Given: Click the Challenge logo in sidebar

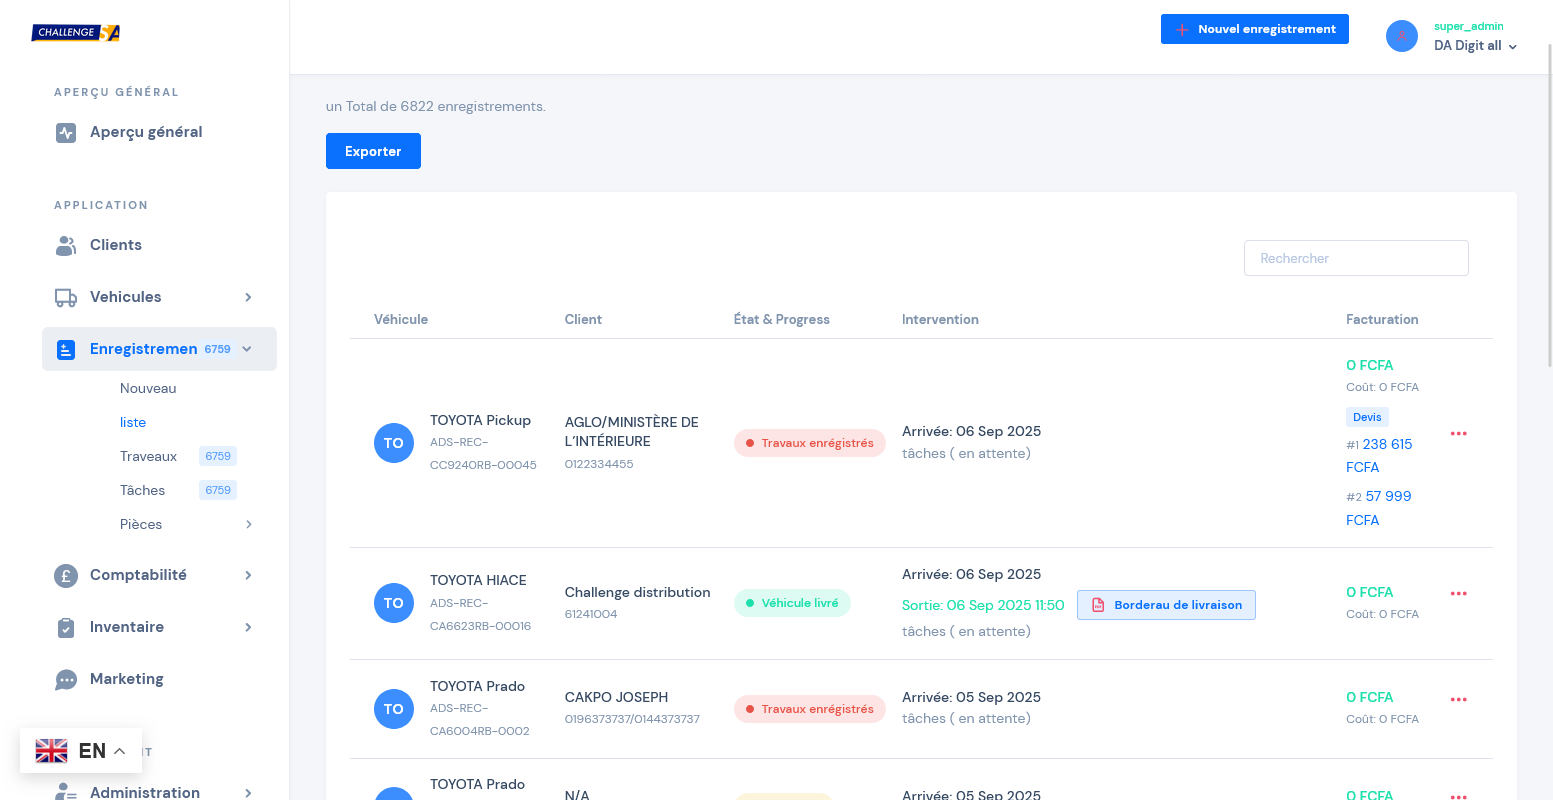Looking at the screenshot, I should (x=76, y=33).
